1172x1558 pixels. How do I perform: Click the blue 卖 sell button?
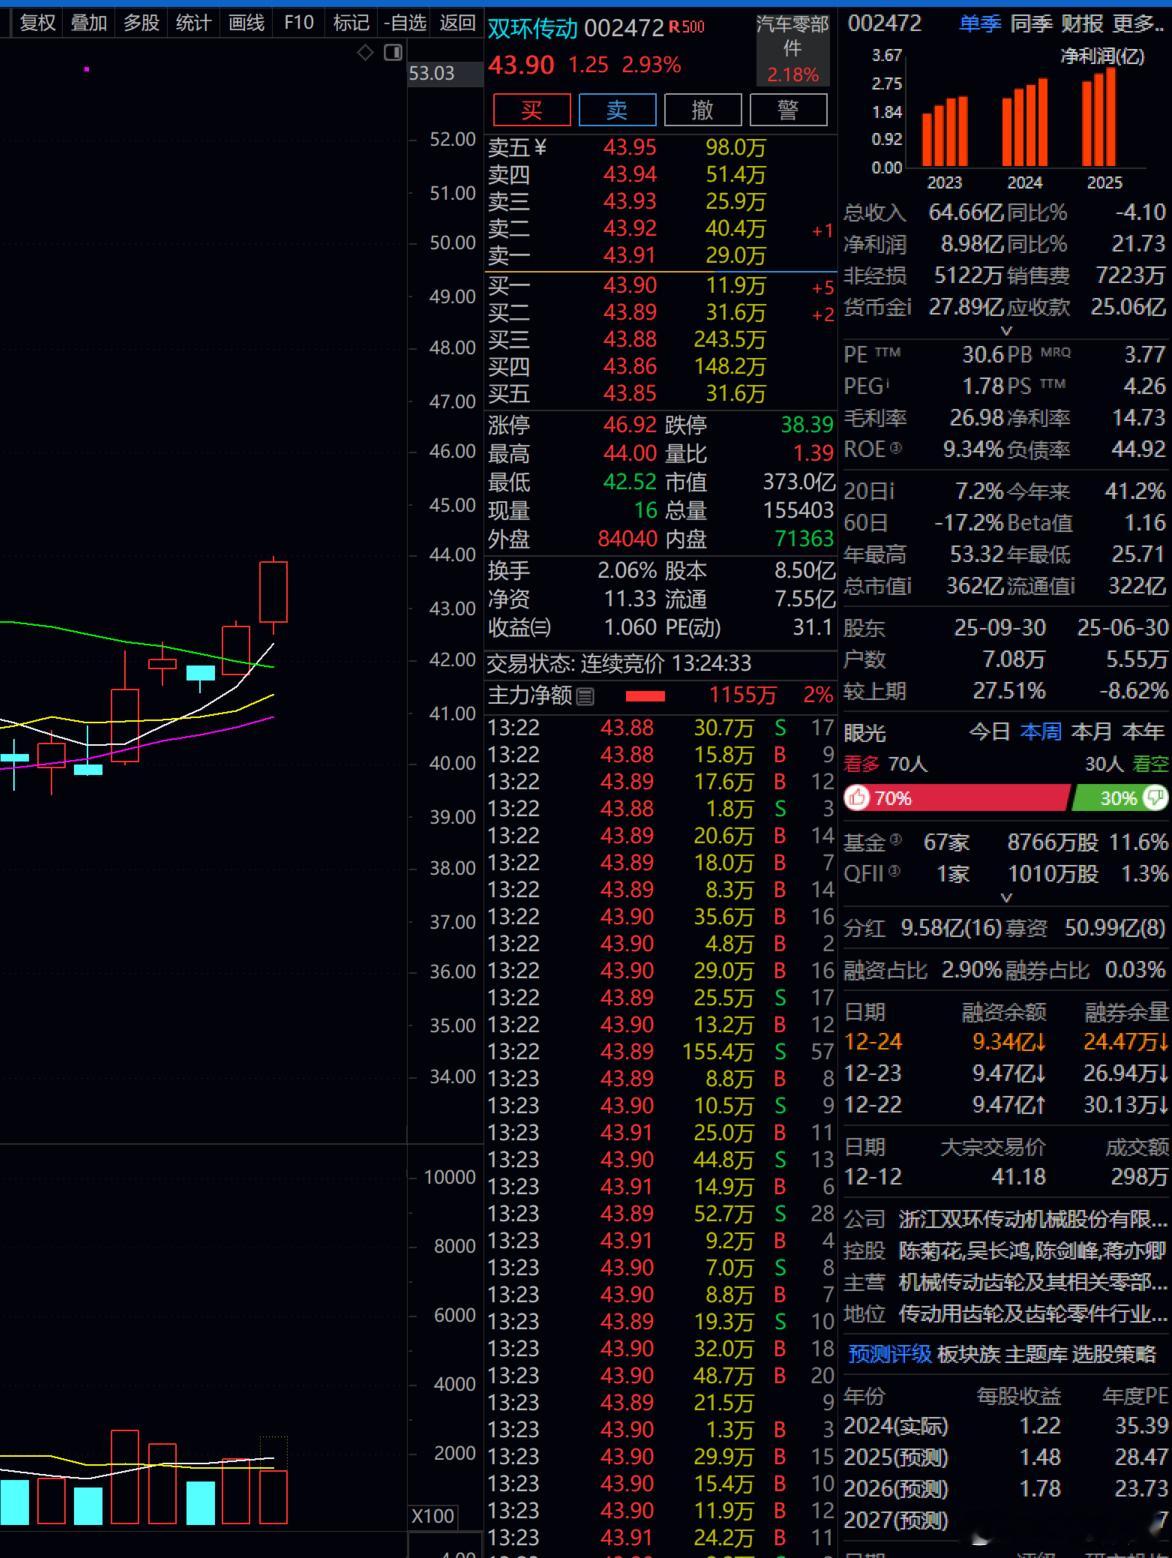[x=617, y=110]
